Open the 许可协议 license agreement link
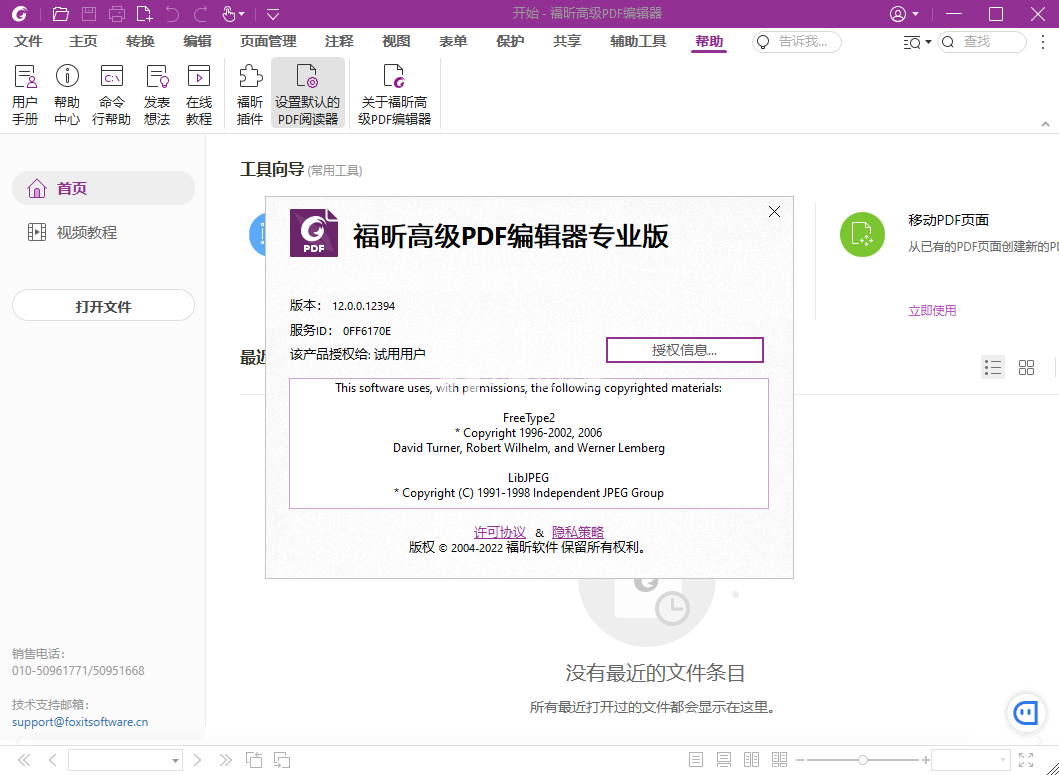The width and height of the screenshot is (1059, 775). point(500,532)
